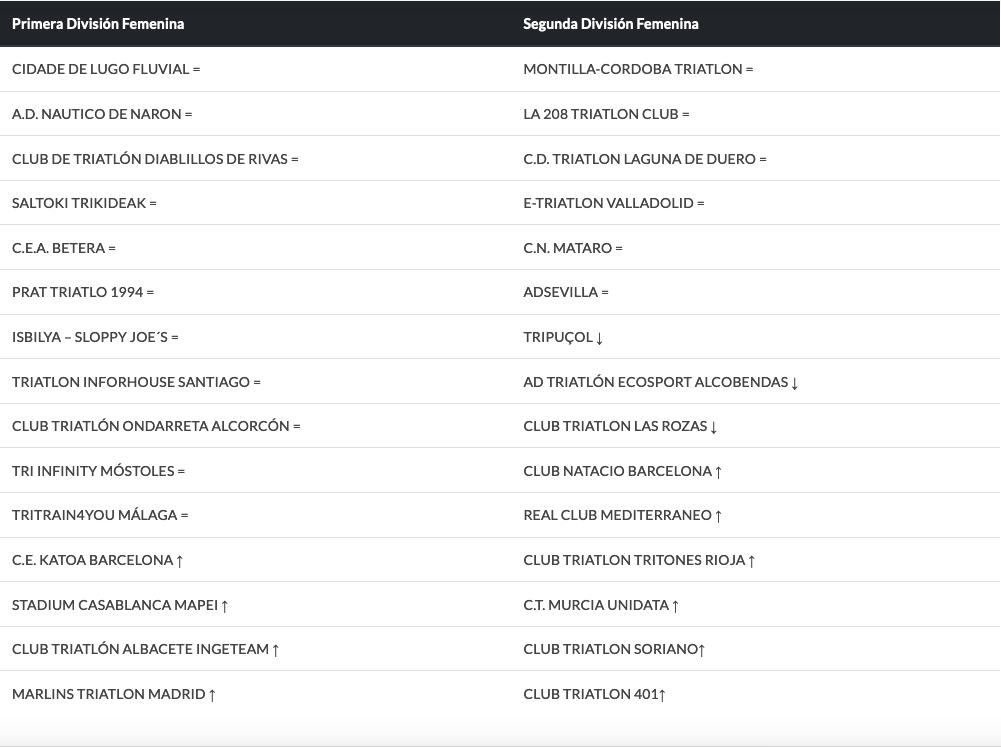The width and height of the screenshot is (1001, 747).
Task: Select the C.T. MURCIA UNIDATA entry
Action: 595,605
